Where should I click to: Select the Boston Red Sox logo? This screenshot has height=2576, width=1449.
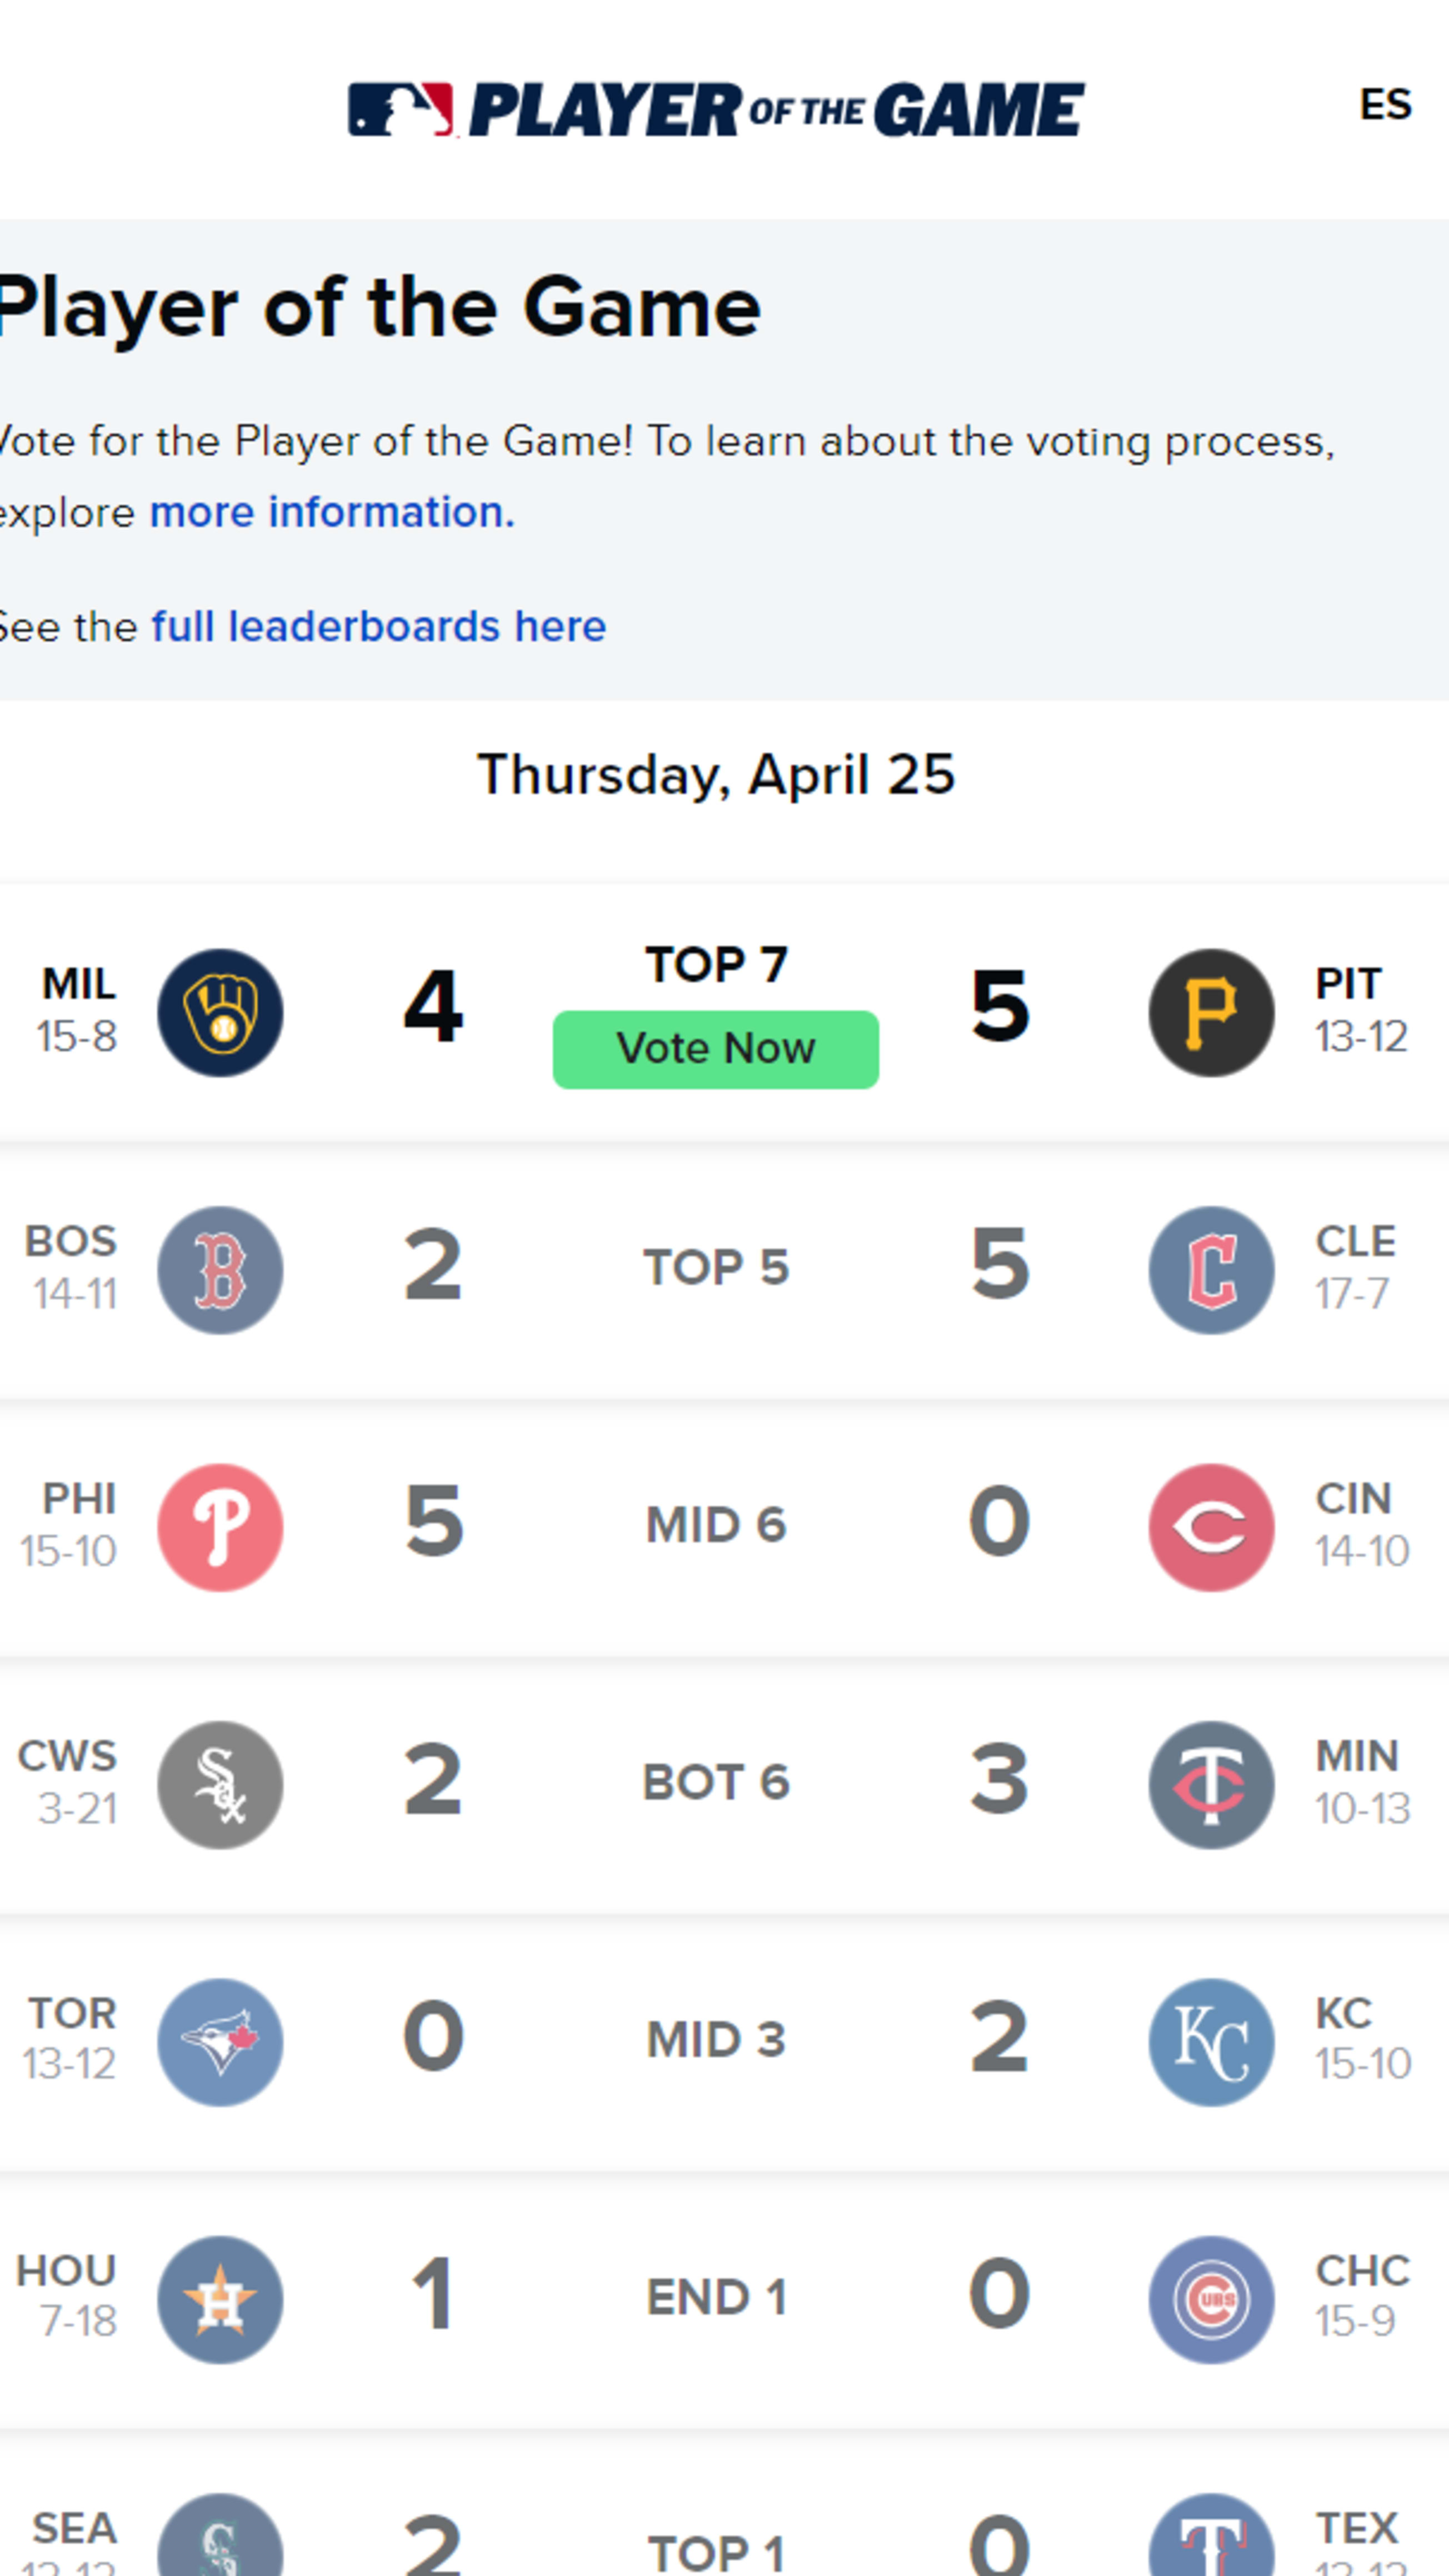(x=220, y=1270)
